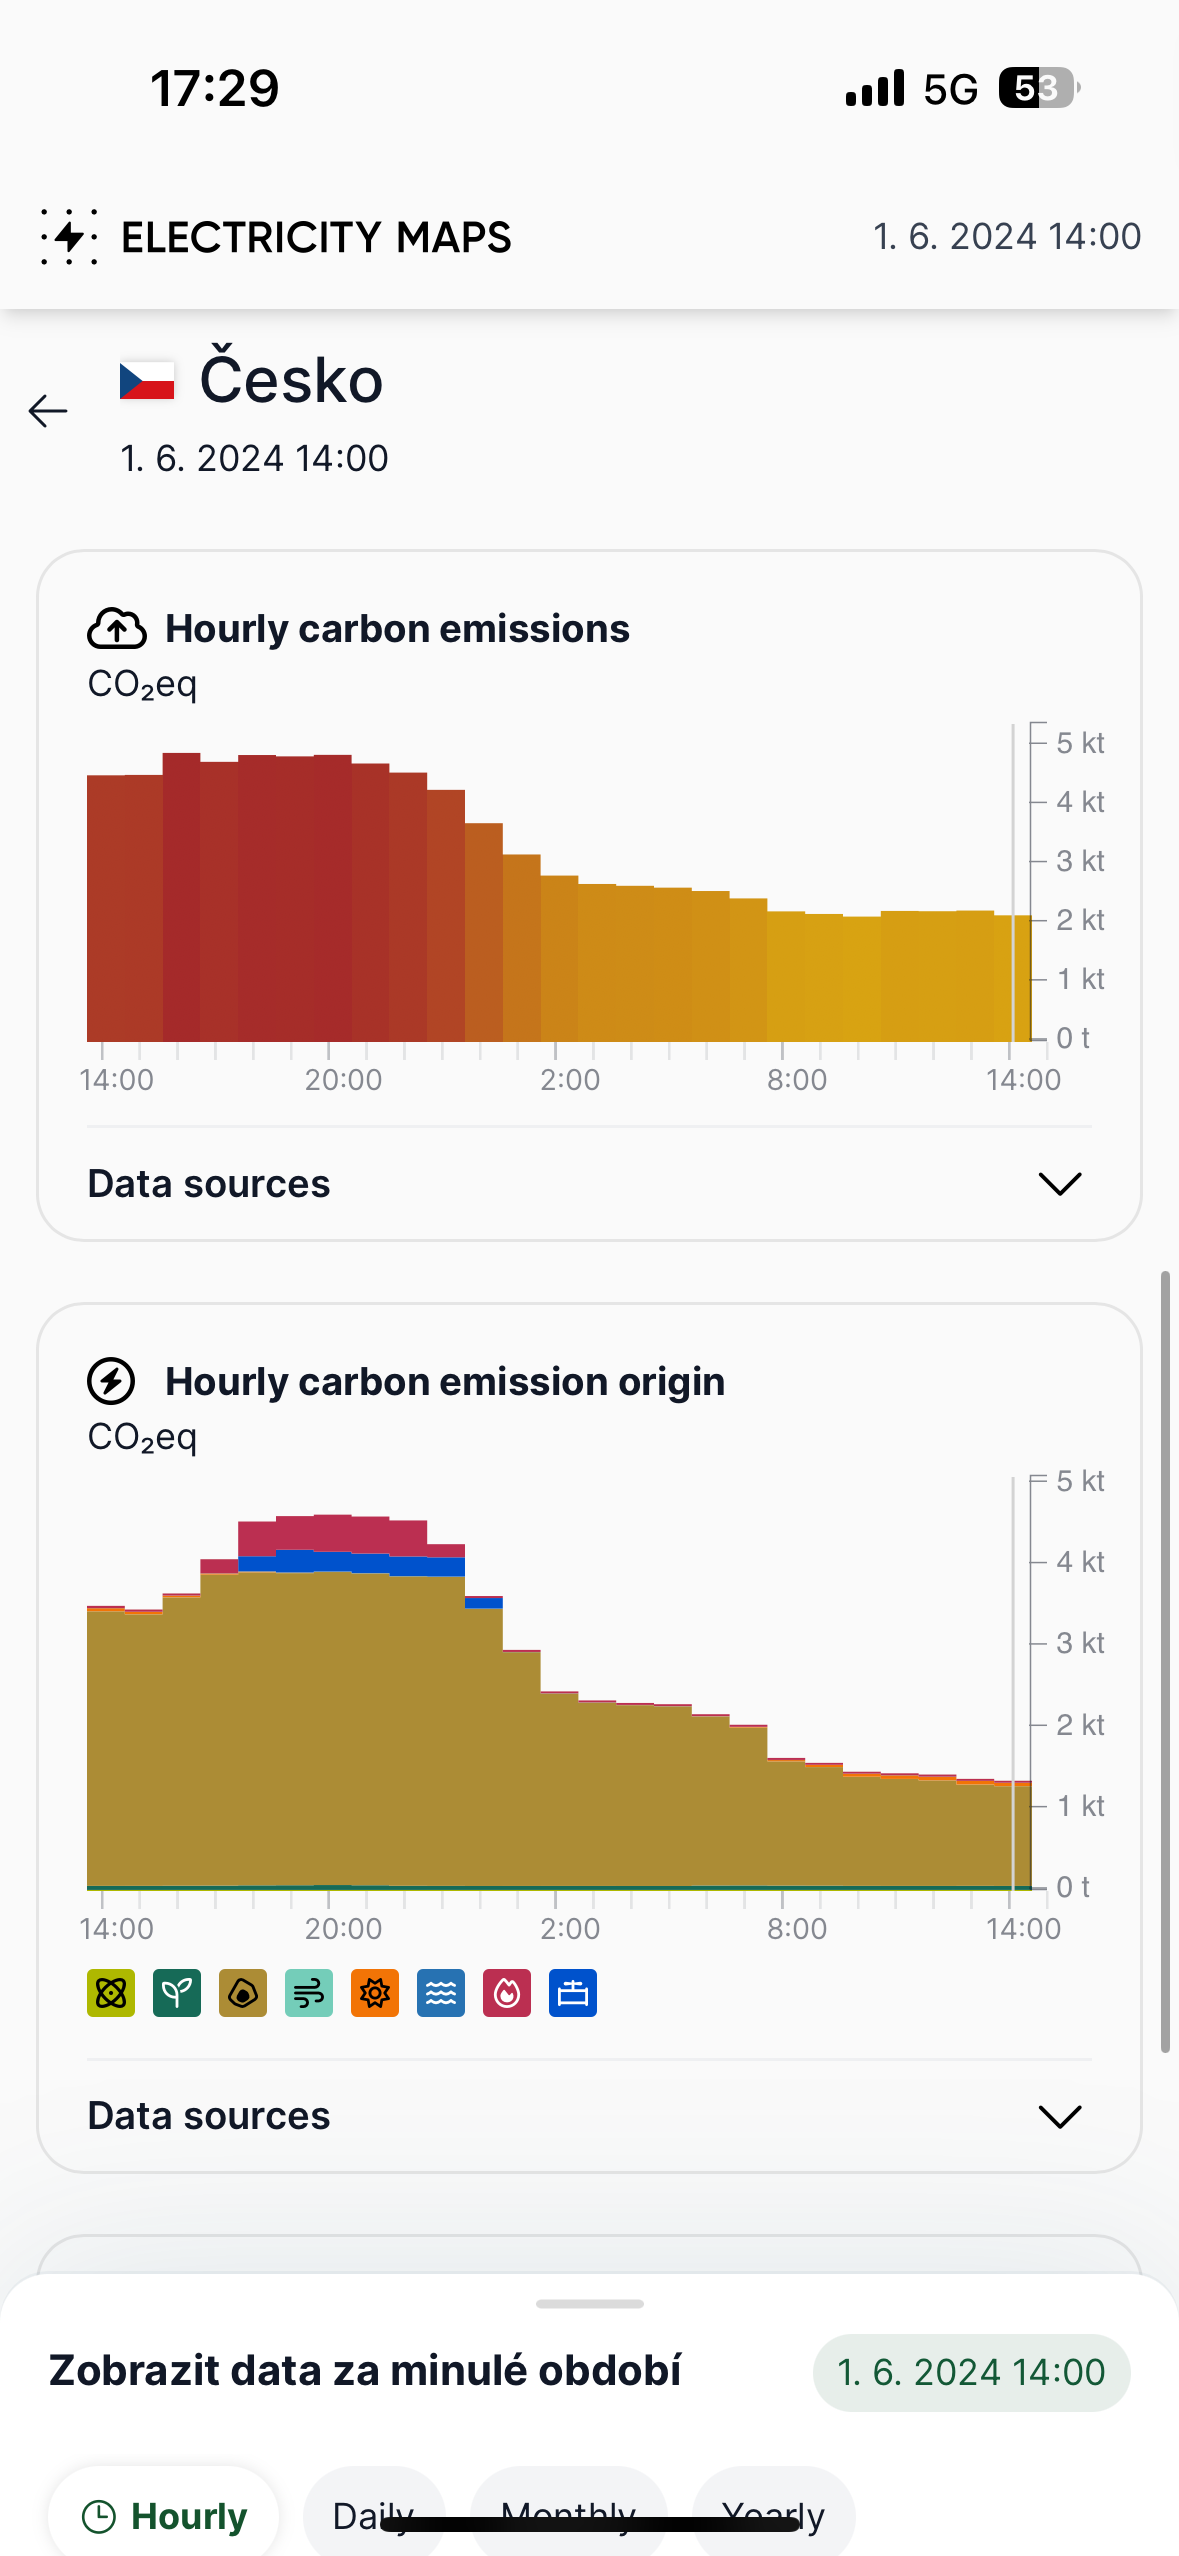Switch to the Monthly time range
Viewport: 1179px width, 2556px height.
pyautogui.click(x=568, y=2514)
